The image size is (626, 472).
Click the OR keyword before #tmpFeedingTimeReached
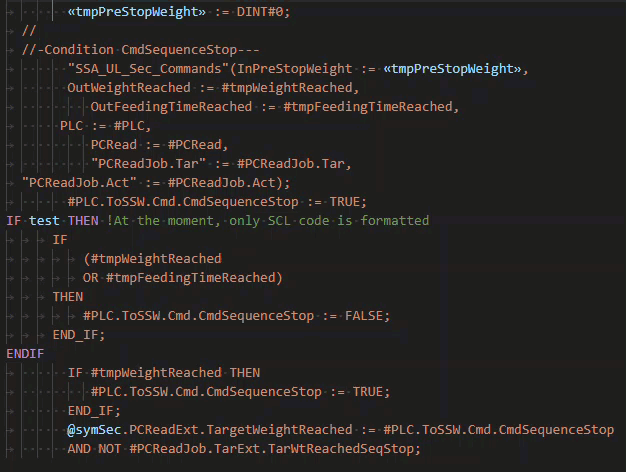[x=92, y=277]
